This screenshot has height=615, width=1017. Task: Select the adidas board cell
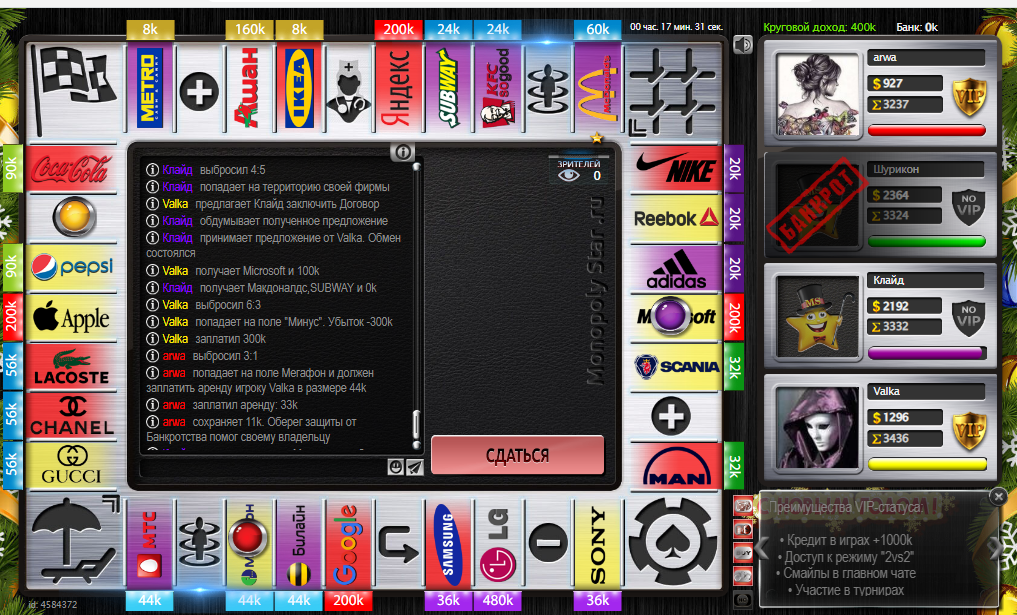tap(675, 268)
